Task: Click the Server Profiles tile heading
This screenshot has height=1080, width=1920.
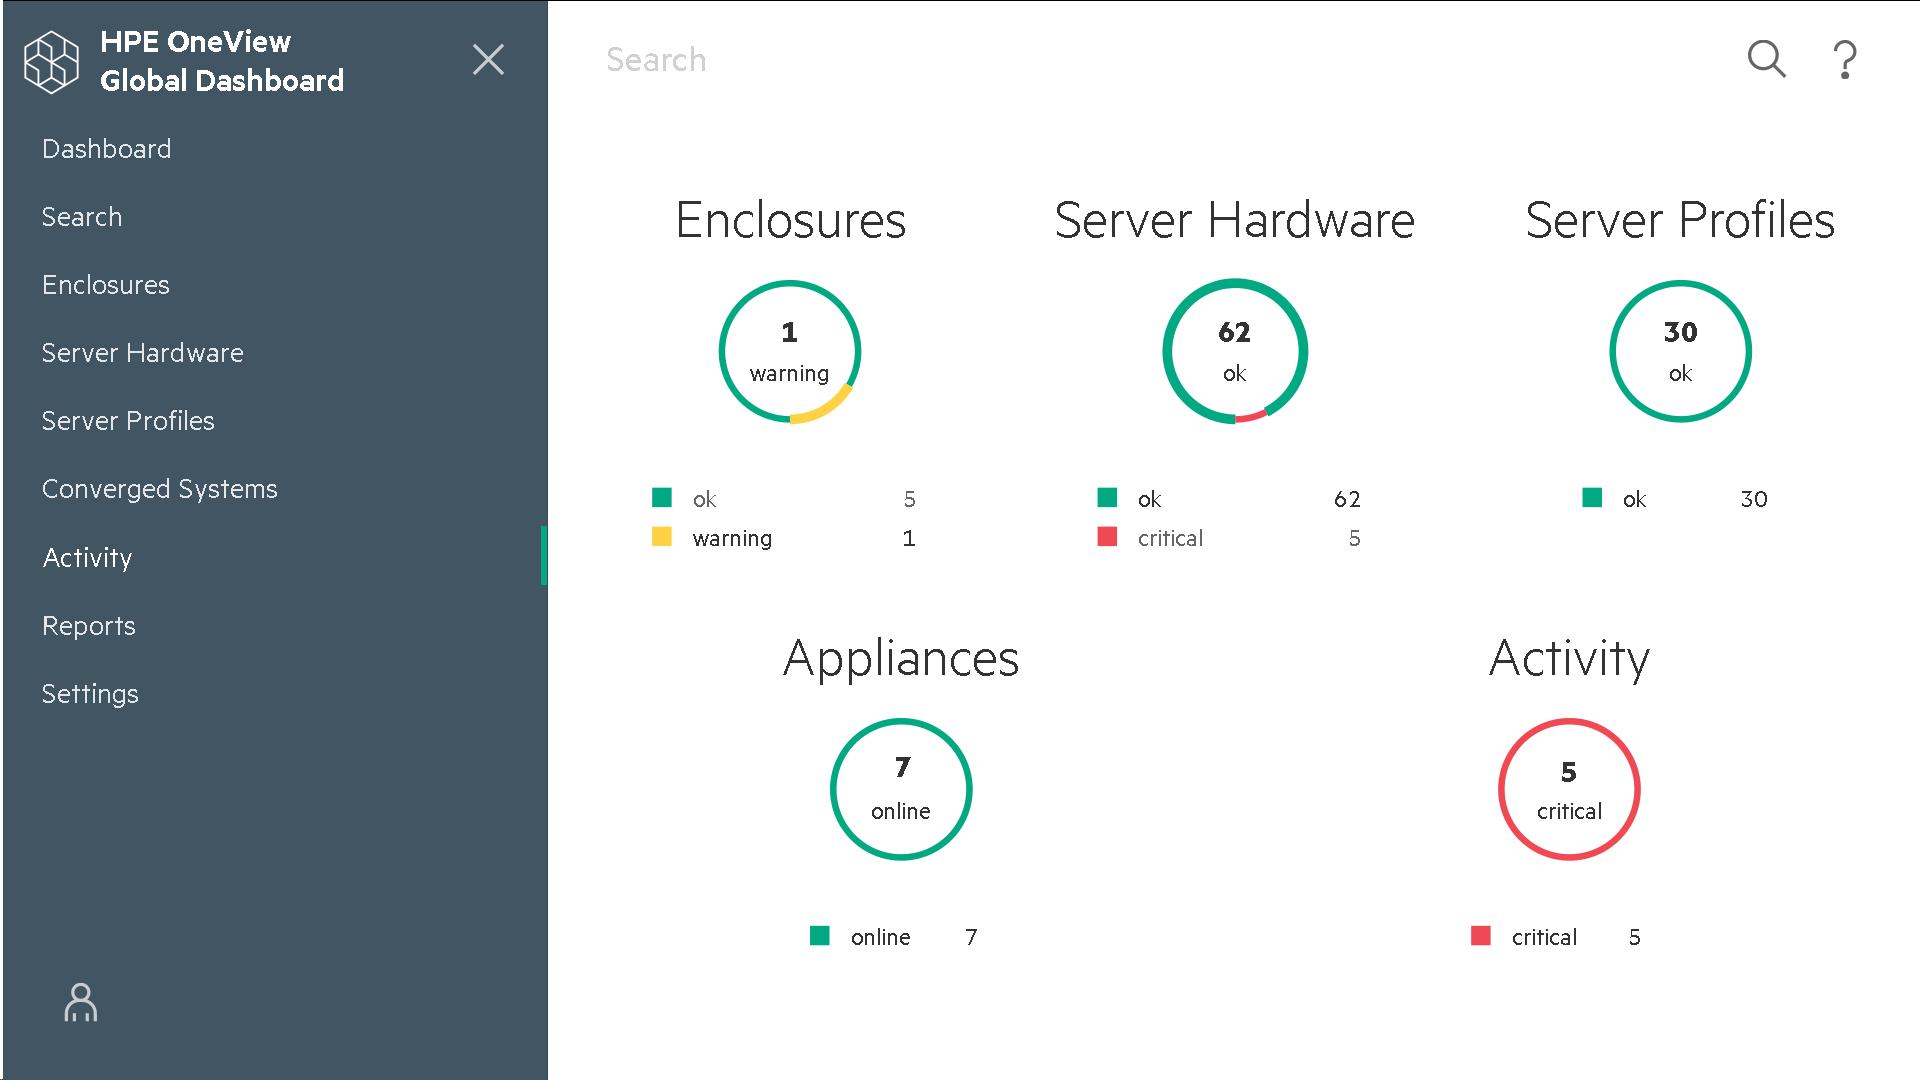Action: pyautogui.click(x=1680, y=220)
